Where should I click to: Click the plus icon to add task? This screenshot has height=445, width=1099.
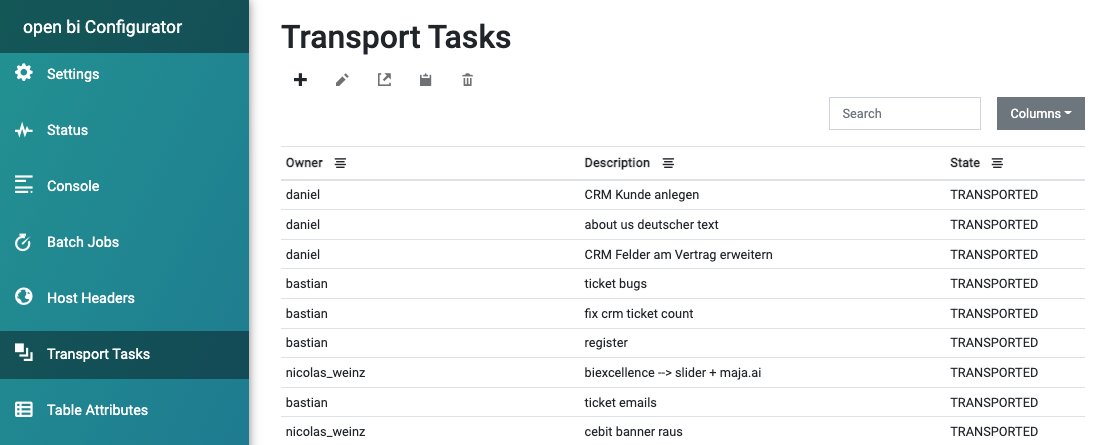pos(300,80)
